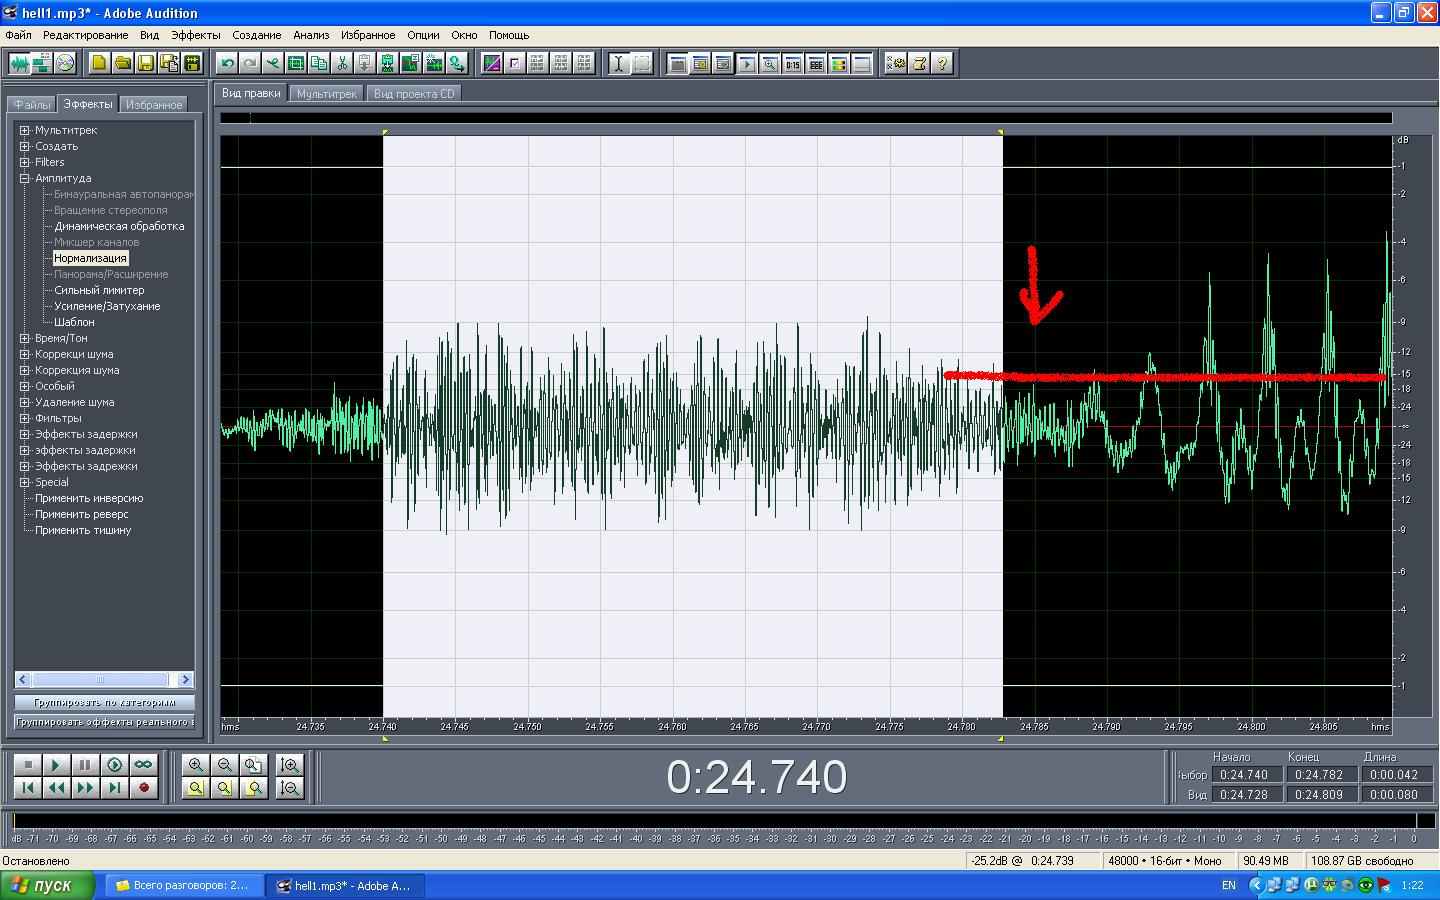Toggle the Loop playback infinity button

pos(144,765)
